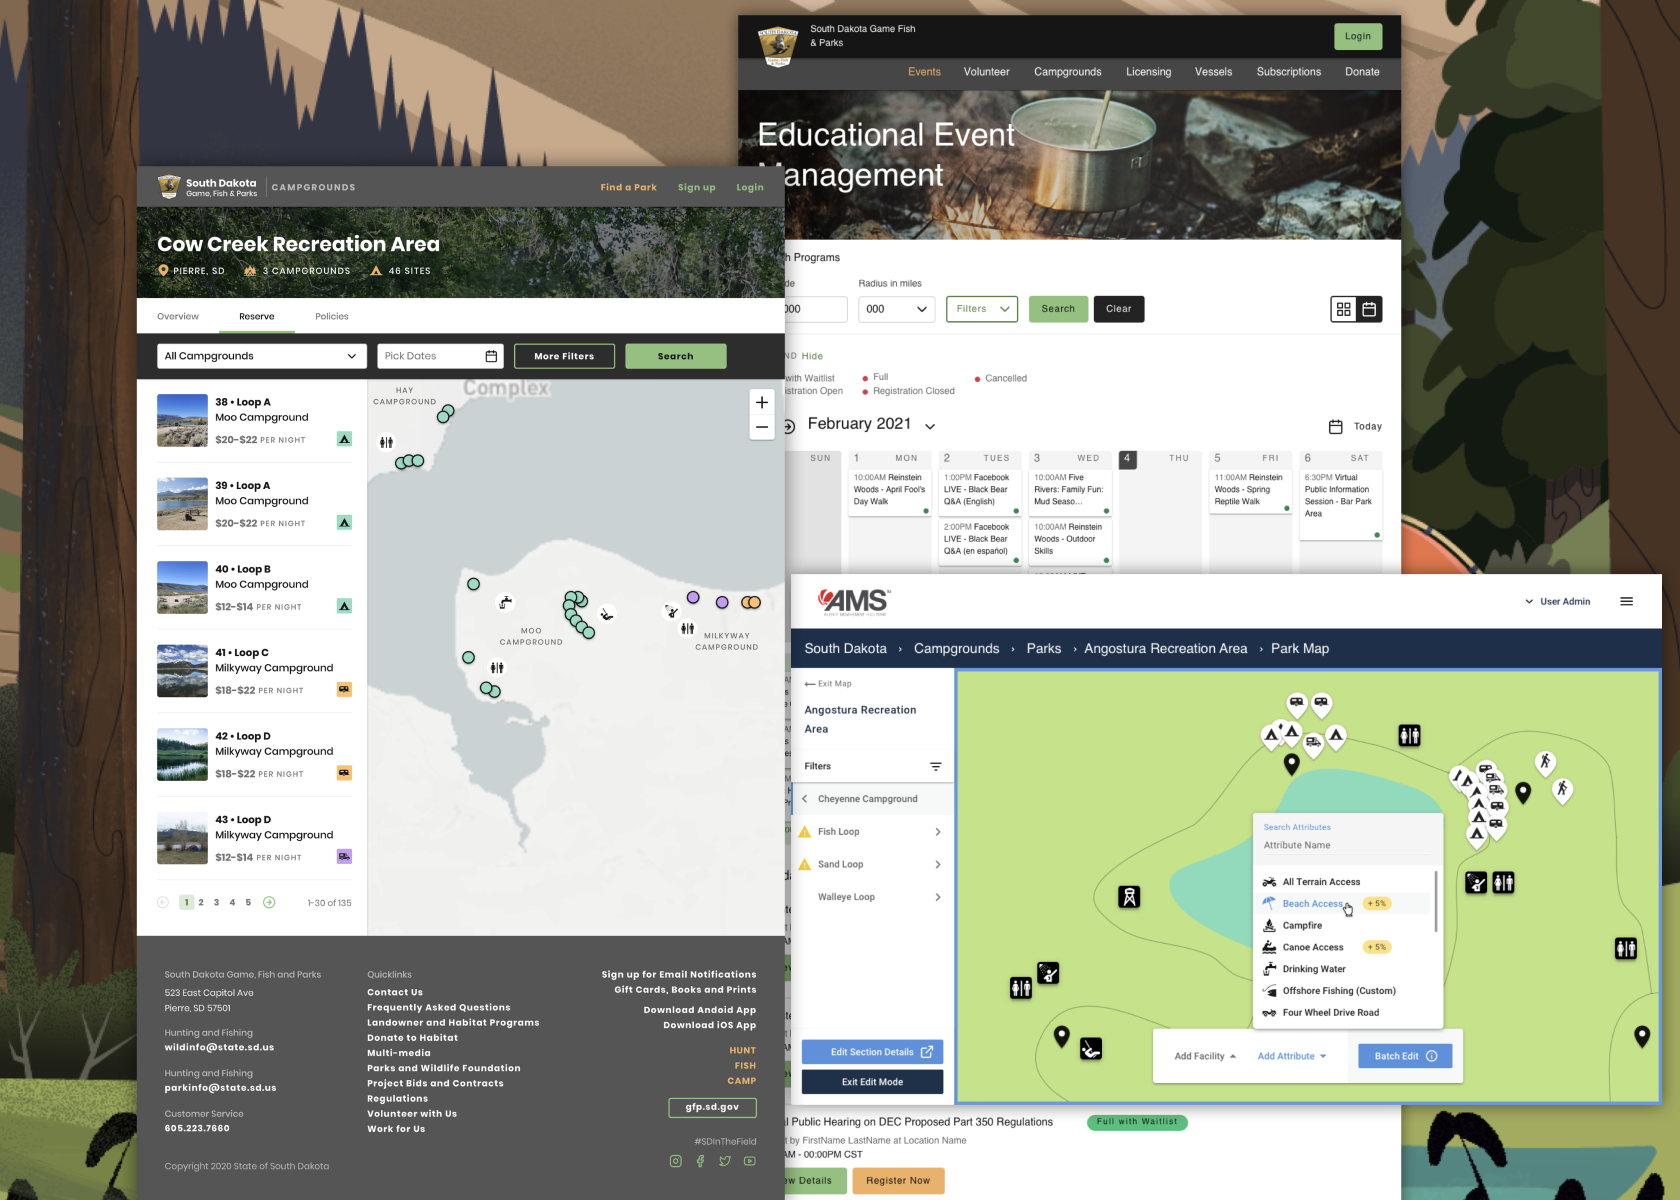
Task: Open Vessels menu item
Action: [1213, 72]
